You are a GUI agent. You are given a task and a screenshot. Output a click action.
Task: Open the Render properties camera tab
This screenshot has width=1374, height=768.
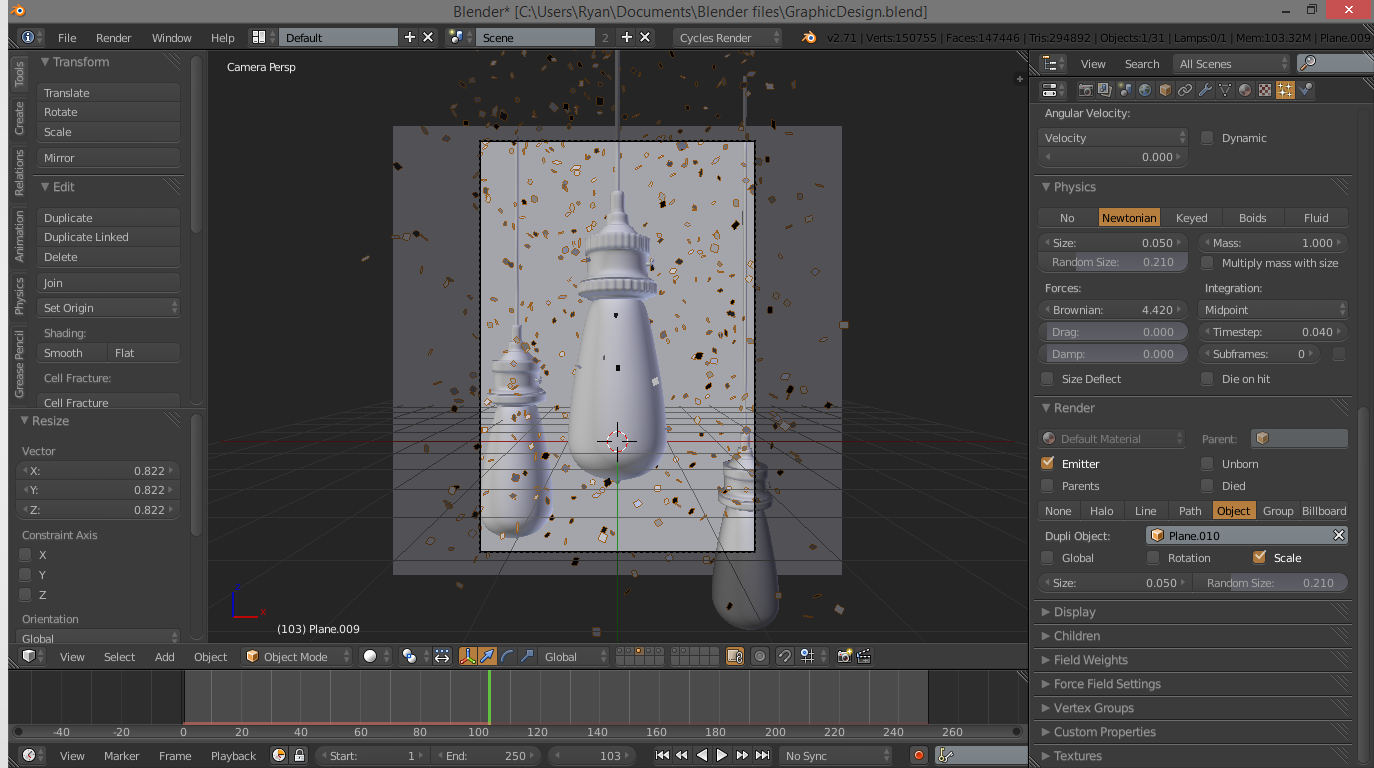coord(1085,90)
